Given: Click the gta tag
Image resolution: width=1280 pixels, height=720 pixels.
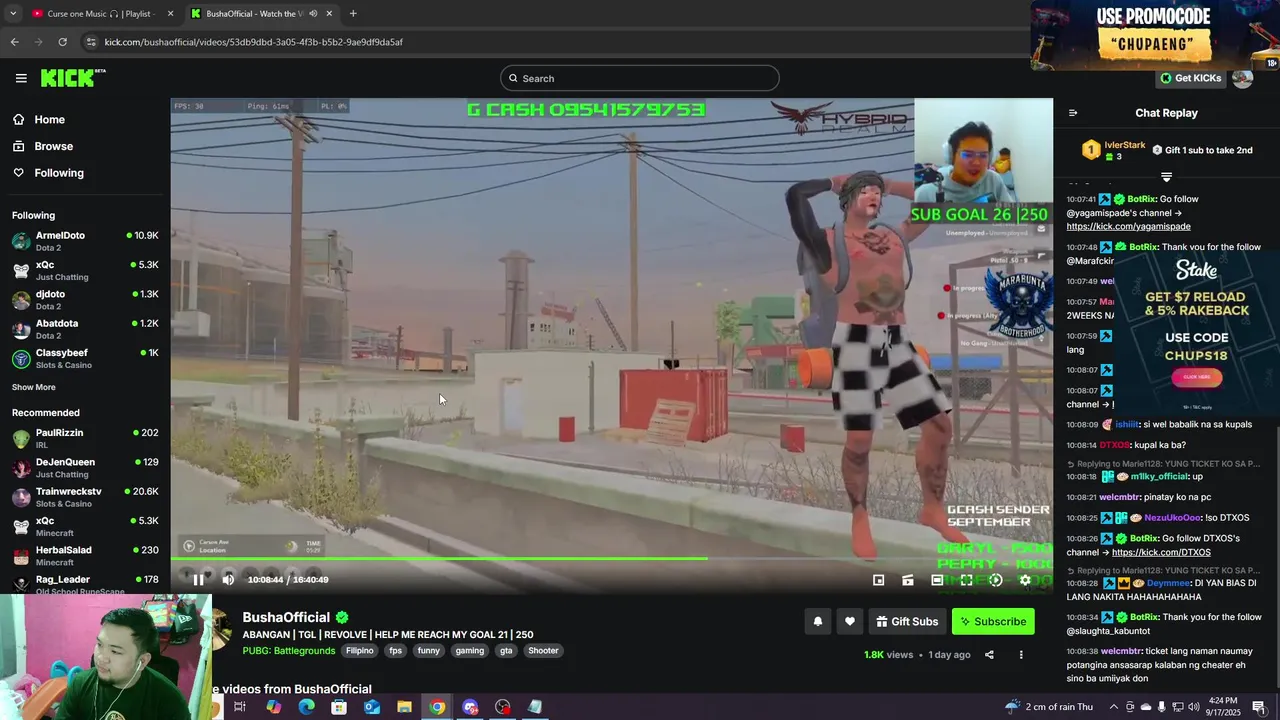Looking at the screenshot, I should (x=506, y=651).
